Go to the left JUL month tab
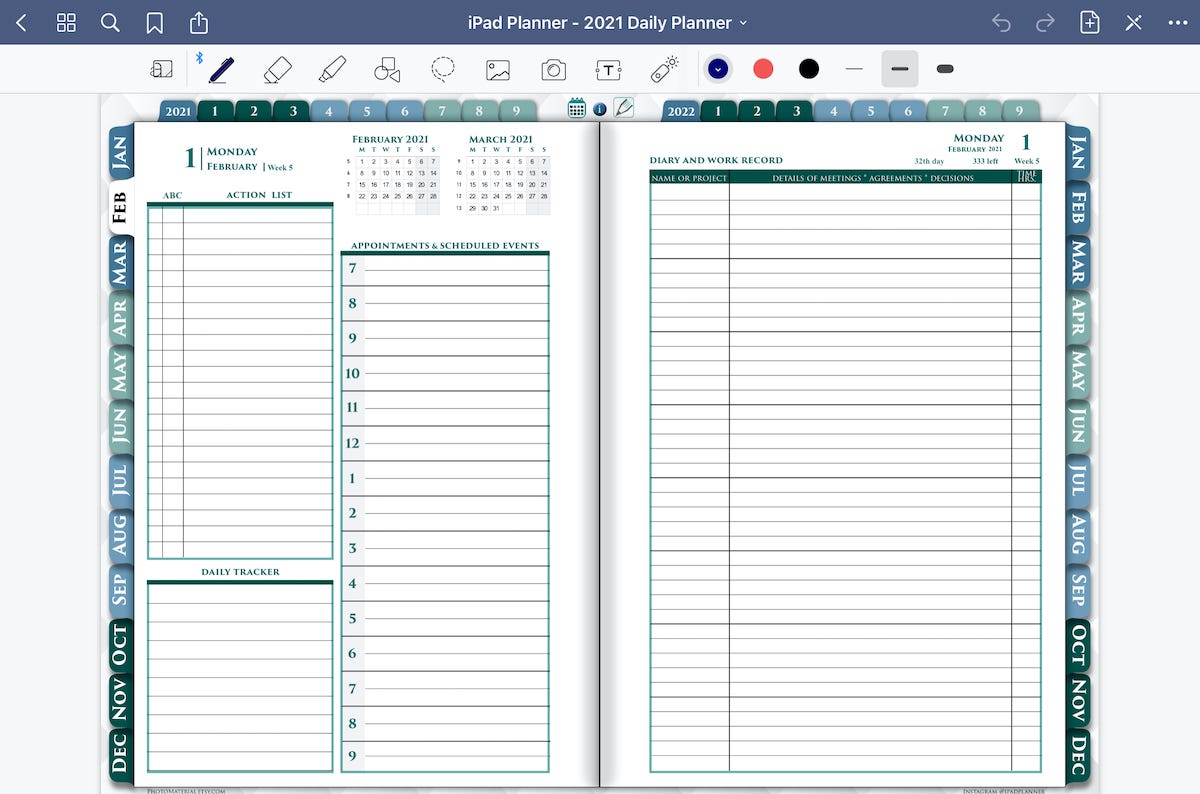 click(120, 481)
